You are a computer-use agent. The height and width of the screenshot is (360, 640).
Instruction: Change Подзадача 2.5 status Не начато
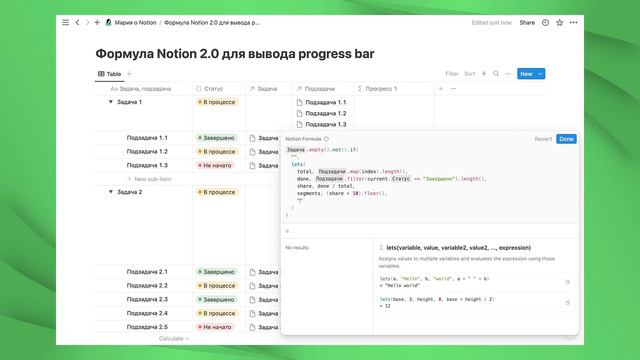[x=215, y=327]
